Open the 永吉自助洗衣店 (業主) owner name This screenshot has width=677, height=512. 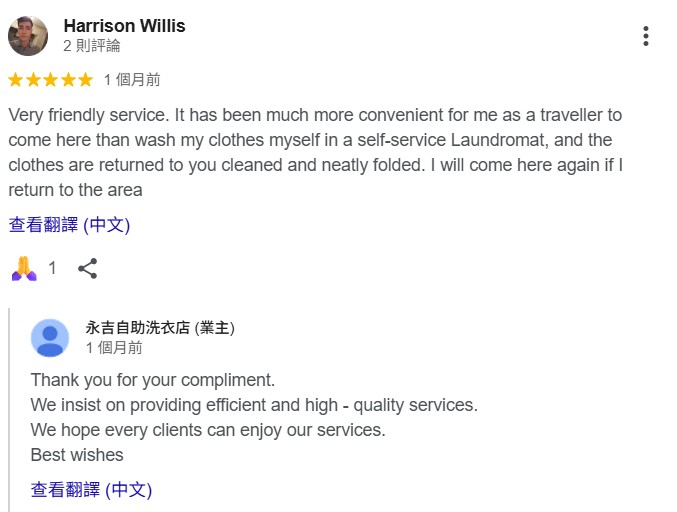[160, 328]
